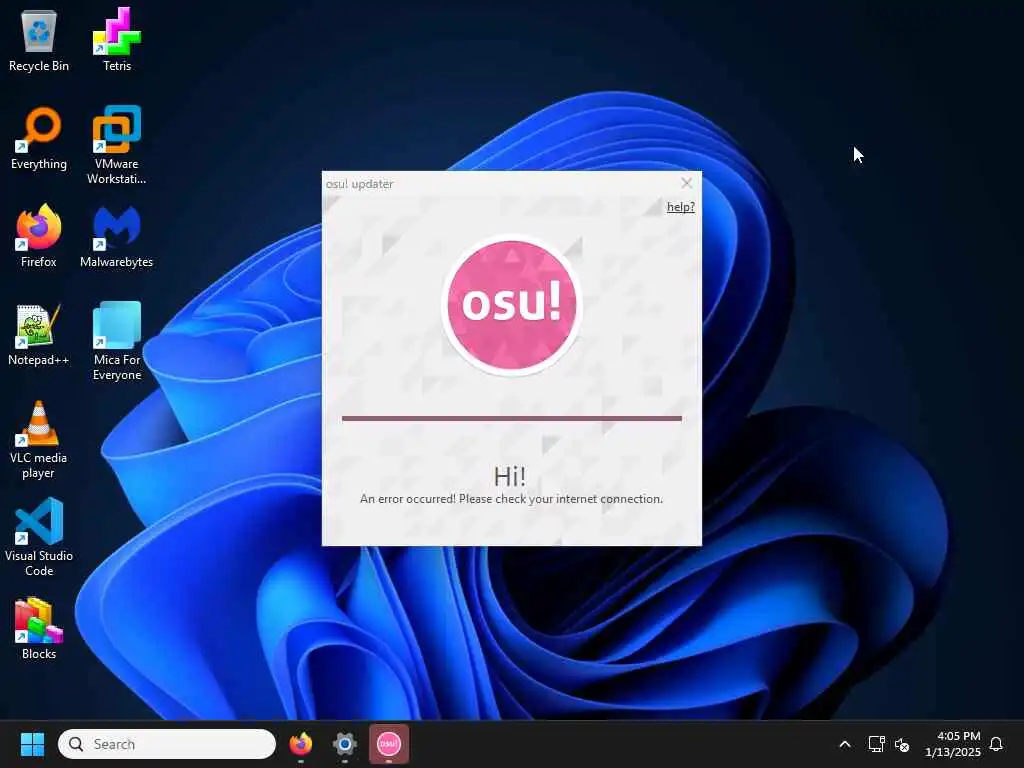Select the Firefox desktop shortcut
The height and width of the screenshot is (768, 1024).
(39, 236)
